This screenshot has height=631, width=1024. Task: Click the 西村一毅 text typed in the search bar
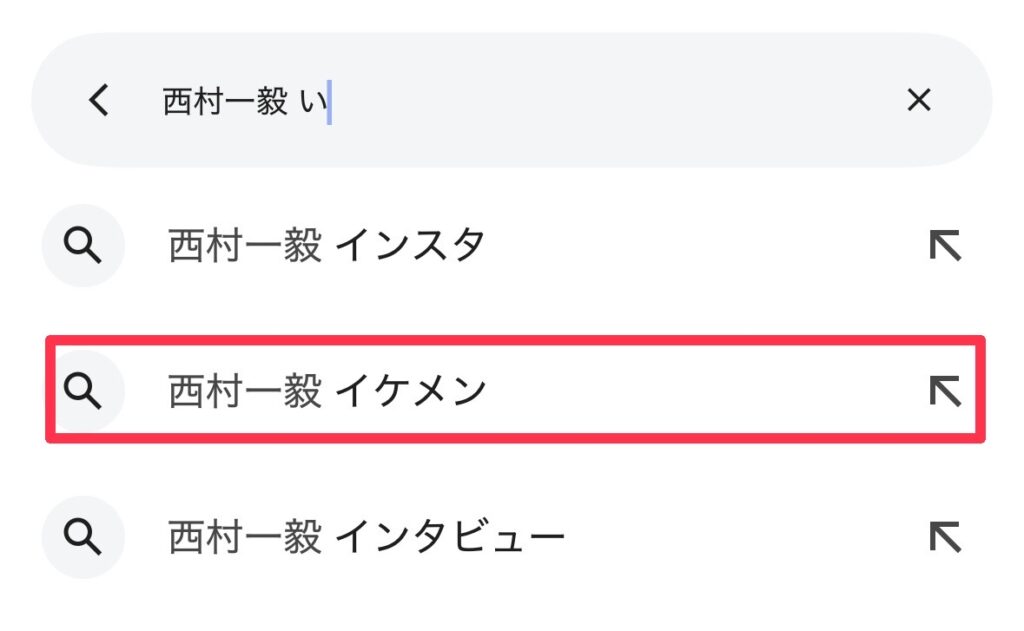click(x=225, y=102)
